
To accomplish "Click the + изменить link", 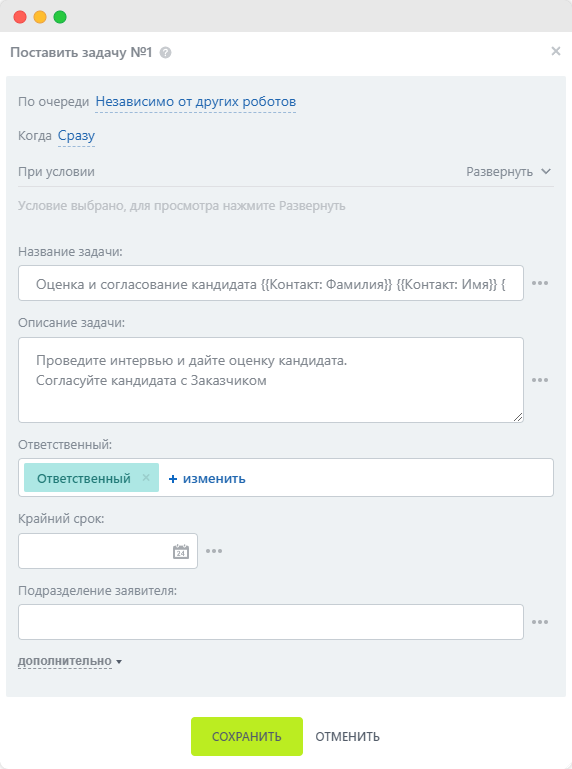I will click(207, 479).
